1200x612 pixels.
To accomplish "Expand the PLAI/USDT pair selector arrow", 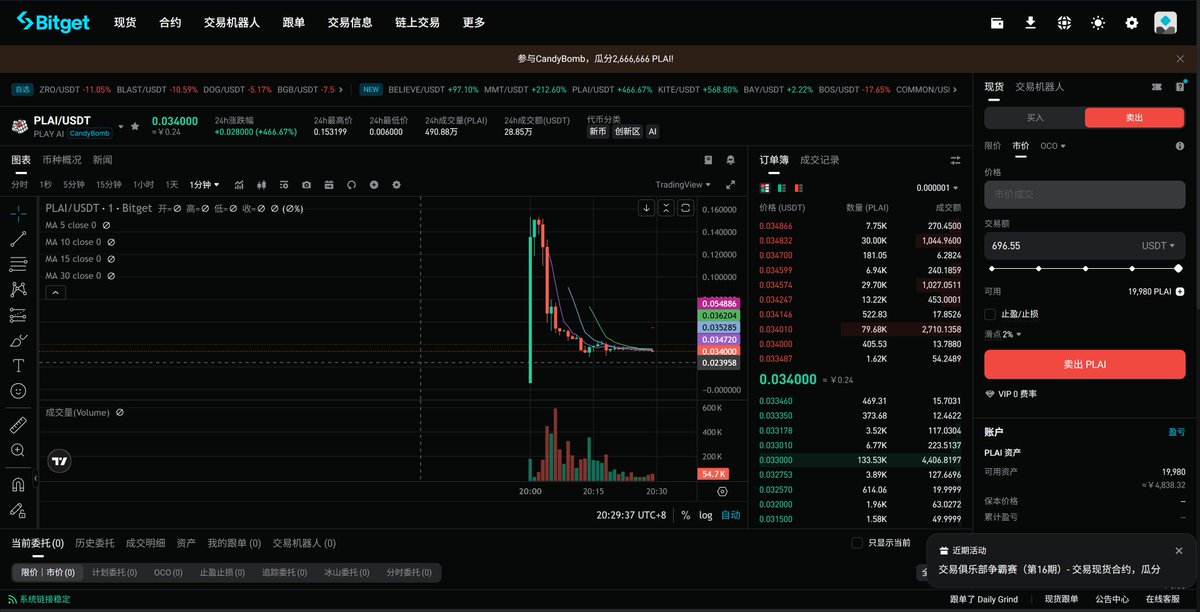I will [121, 127].
